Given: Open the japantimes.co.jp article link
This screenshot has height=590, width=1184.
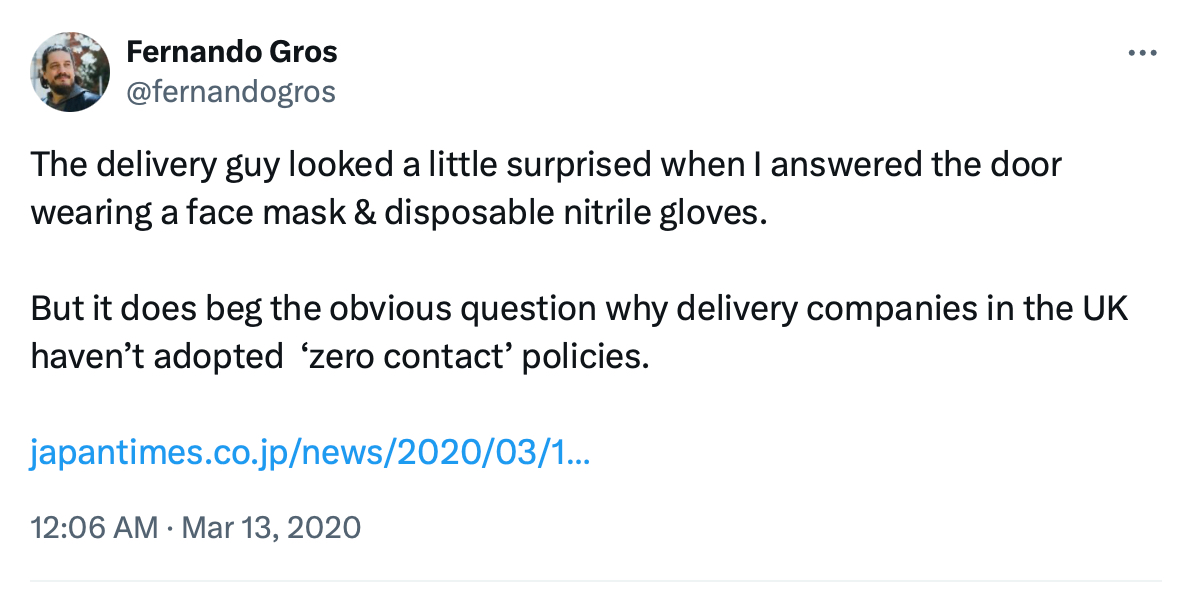Looking at the screenshot, I should tap(310, 455).
